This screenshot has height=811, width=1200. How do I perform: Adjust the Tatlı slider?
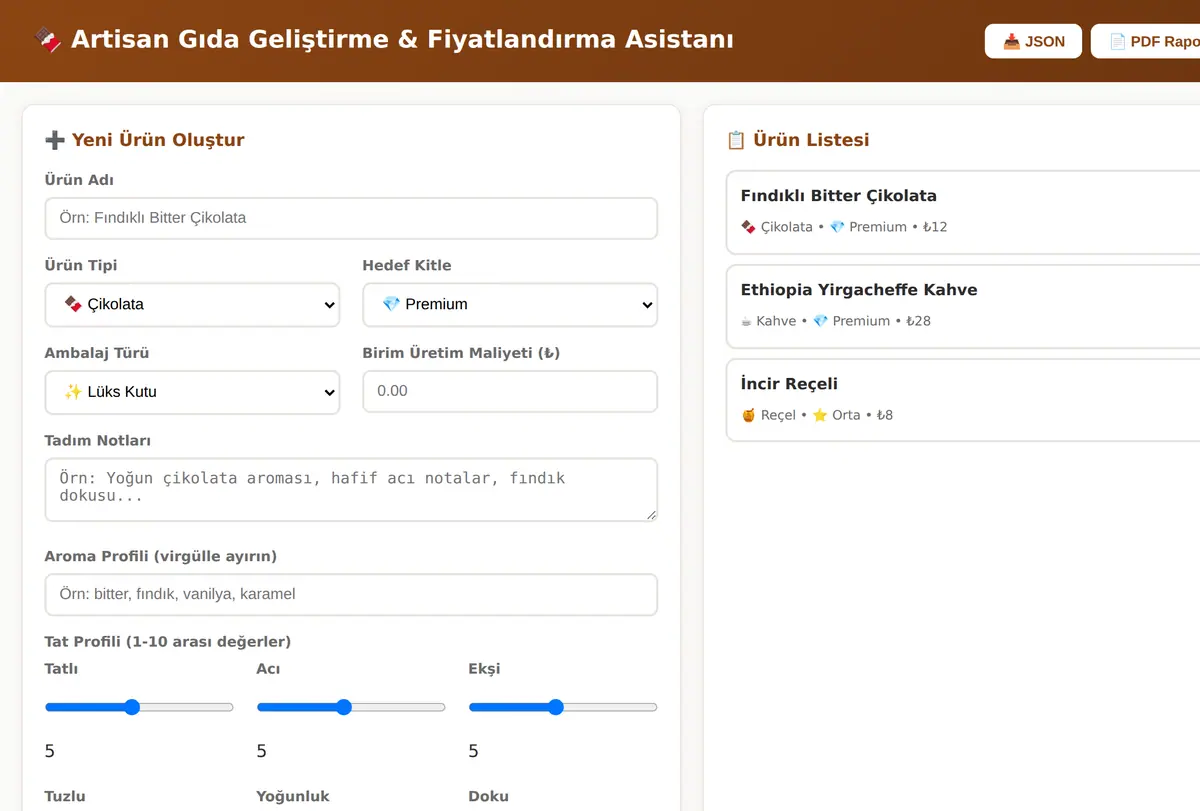(139, 707)
